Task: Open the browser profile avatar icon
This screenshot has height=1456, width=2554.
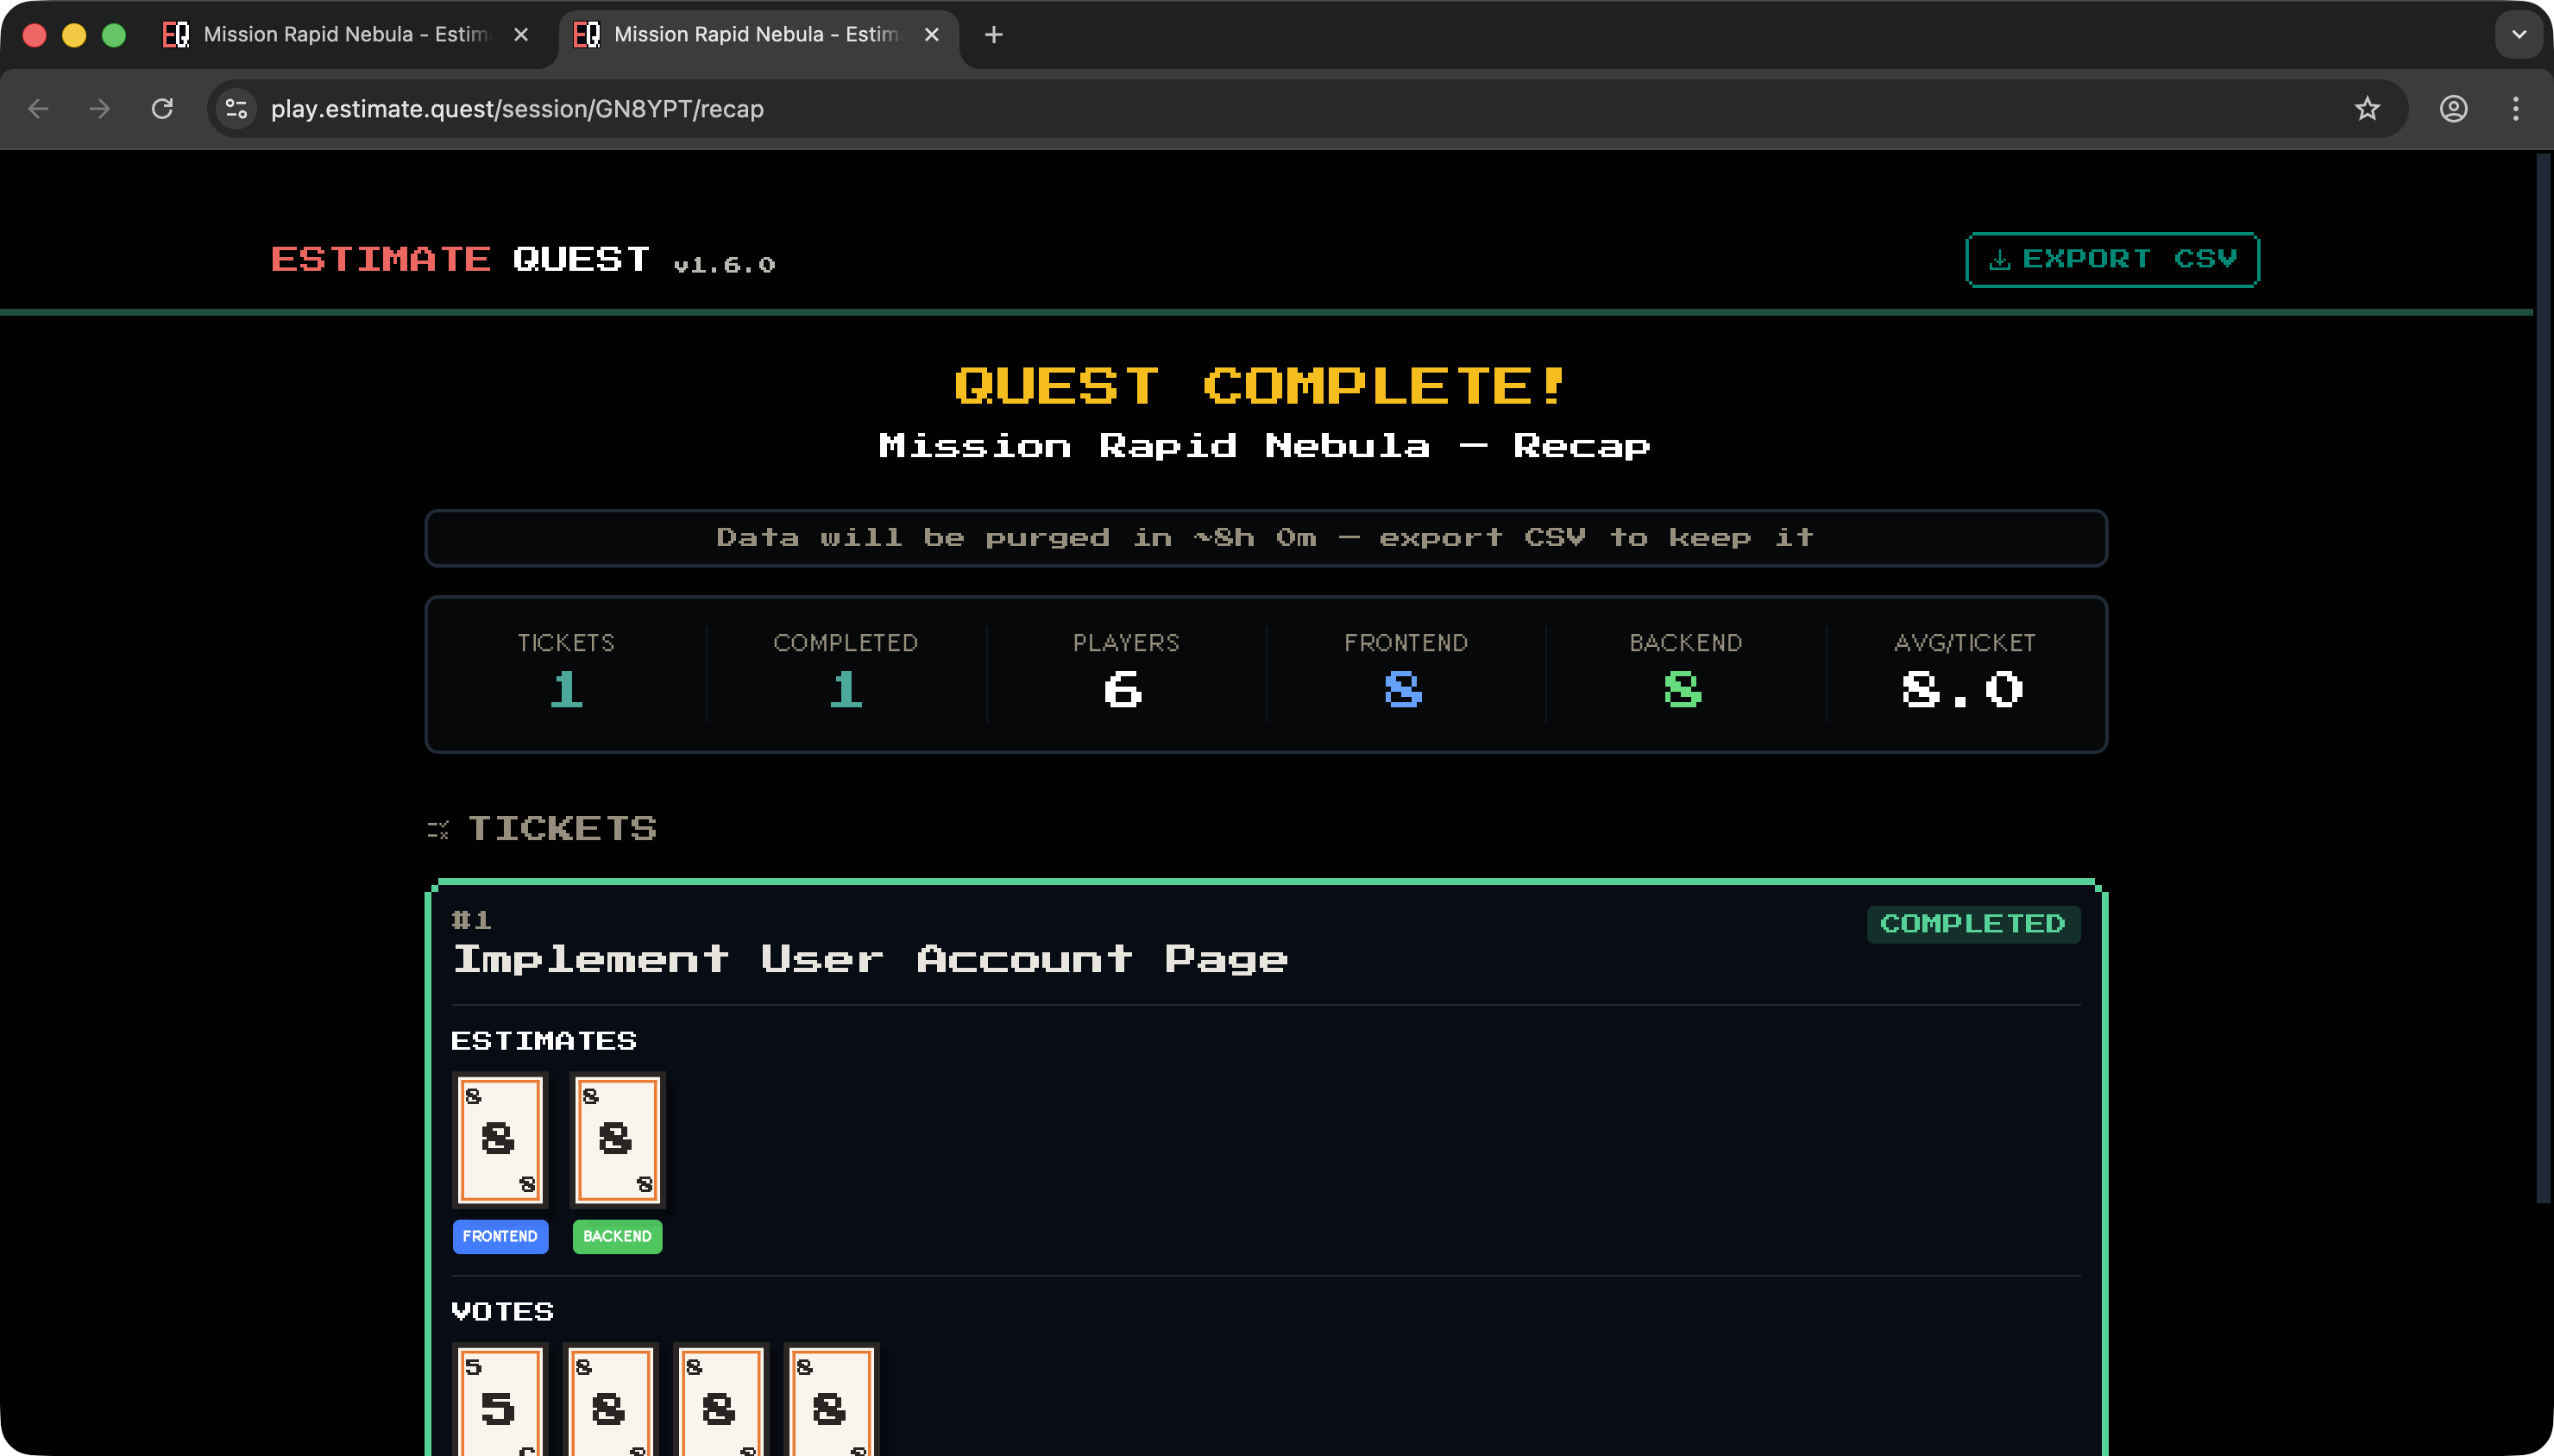Action: pyautogui.click(x=2455, y=109)
